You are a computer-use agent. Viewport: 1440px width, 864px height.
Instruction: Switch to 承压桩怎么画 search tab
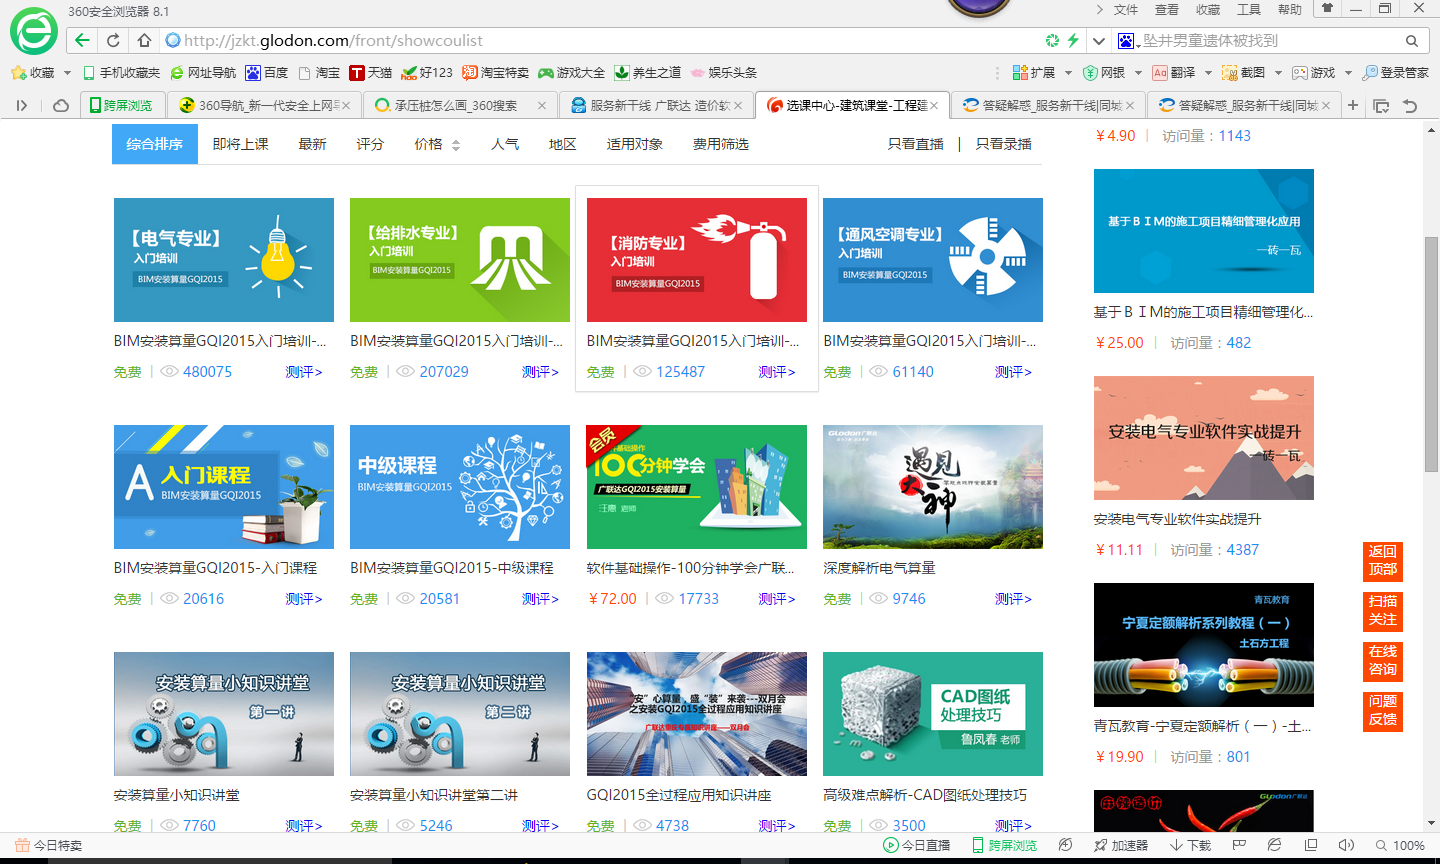click(459, 105)
